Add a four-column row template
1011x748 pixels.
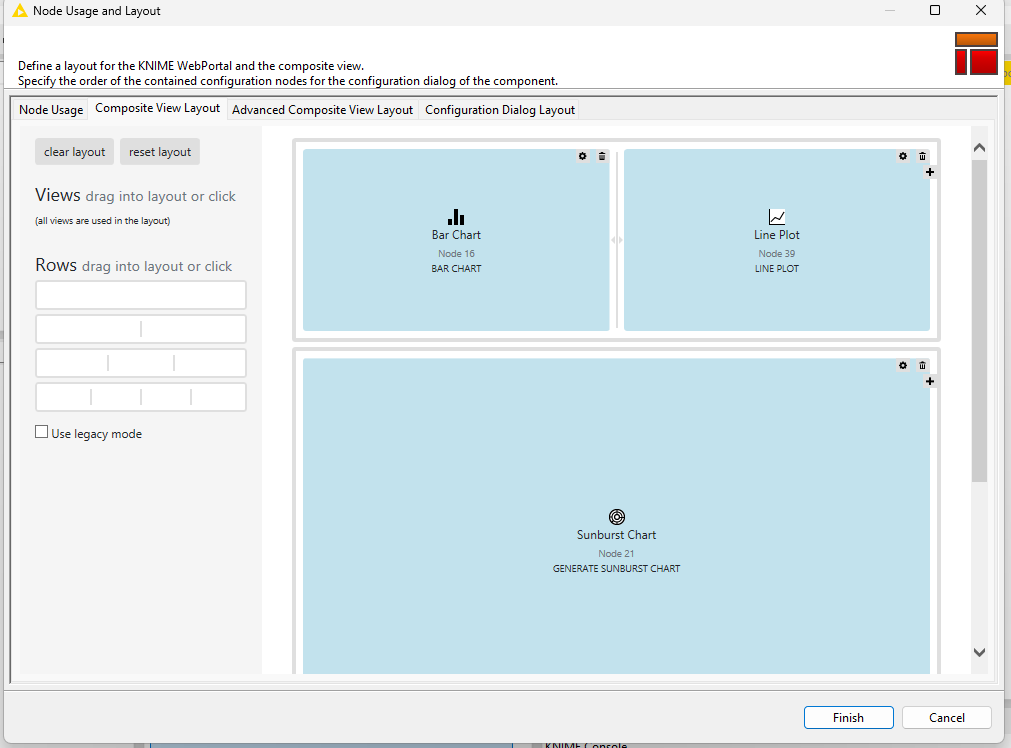(141, 397)
